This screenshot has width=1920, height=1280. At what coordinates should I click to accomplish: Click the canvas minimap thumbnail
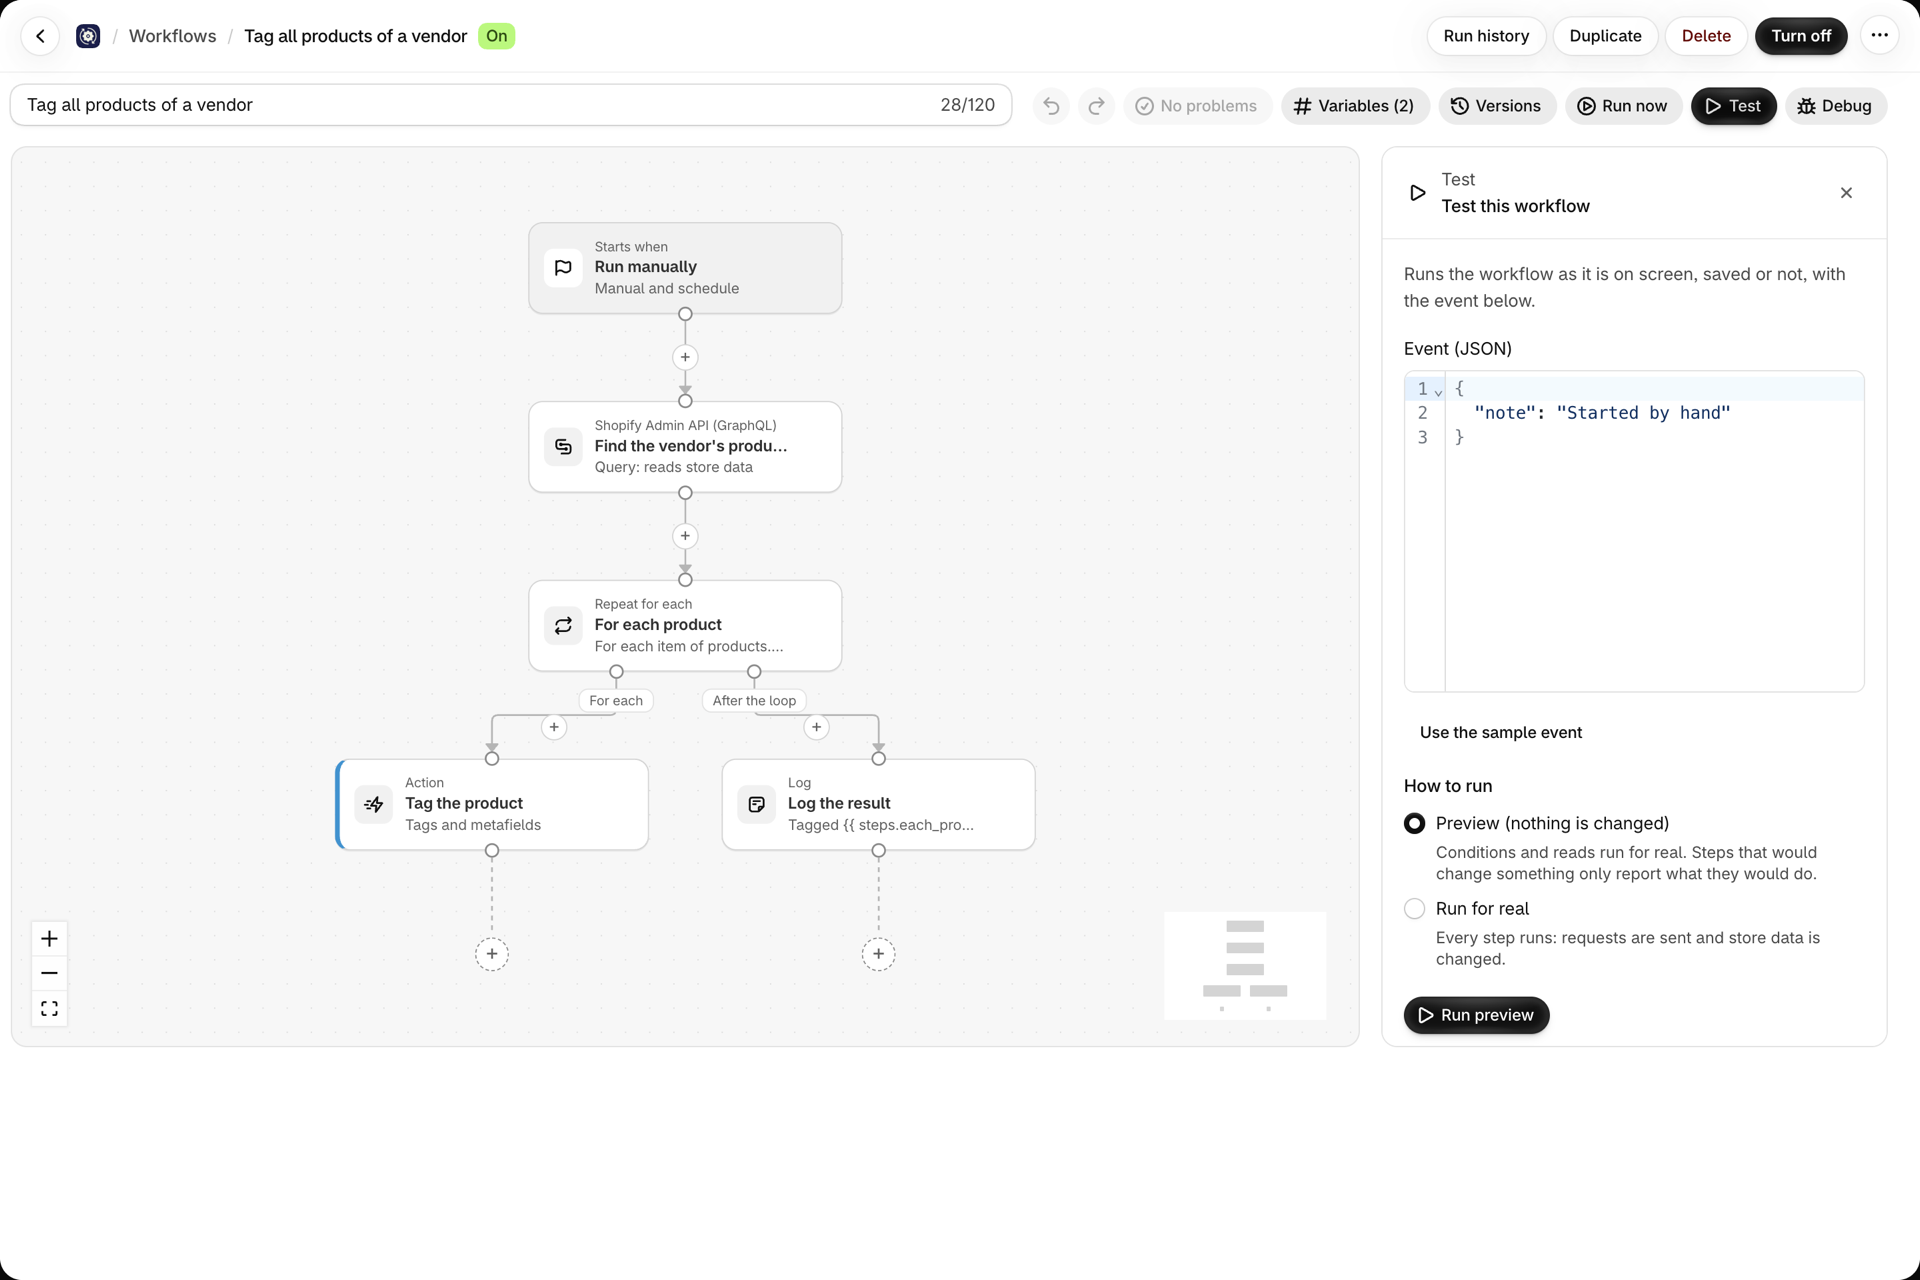[x=1245, y=965]
